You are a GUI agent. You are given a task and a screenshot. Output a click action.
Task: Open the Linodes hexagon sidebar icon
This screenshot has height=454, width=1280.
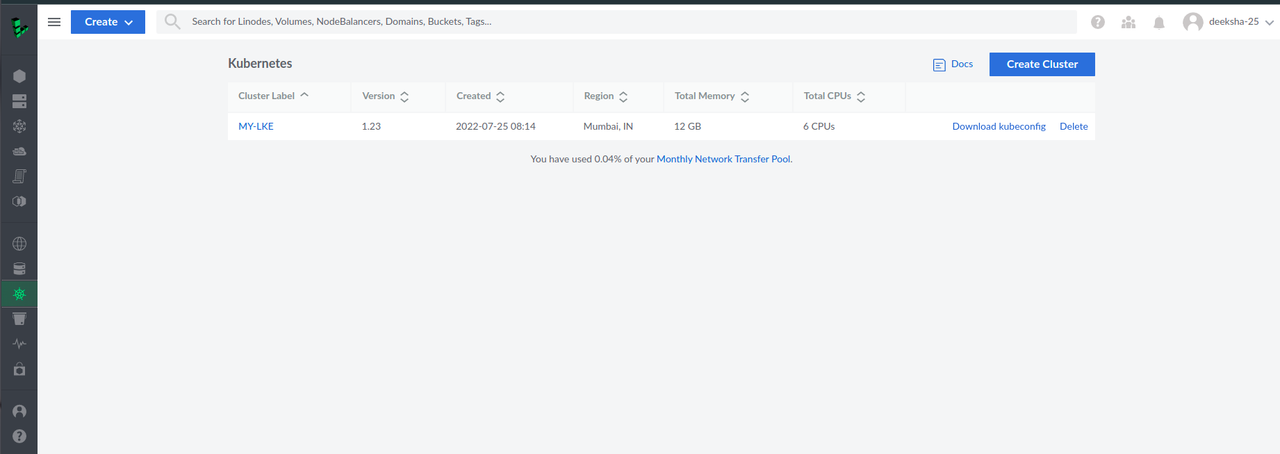[19, 76]
